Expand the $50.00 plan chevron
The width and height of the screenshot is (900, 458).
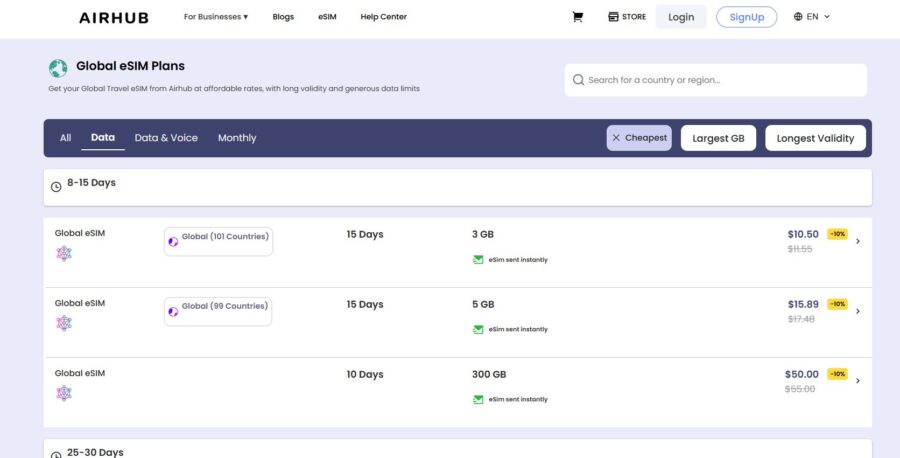click(x=858, y=381)
